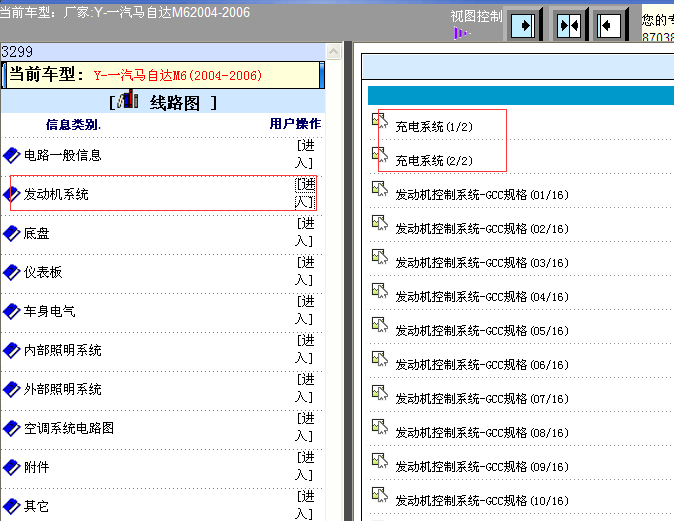
Task: Click [进入] for 内部照明系统
Action: point(305,349)
